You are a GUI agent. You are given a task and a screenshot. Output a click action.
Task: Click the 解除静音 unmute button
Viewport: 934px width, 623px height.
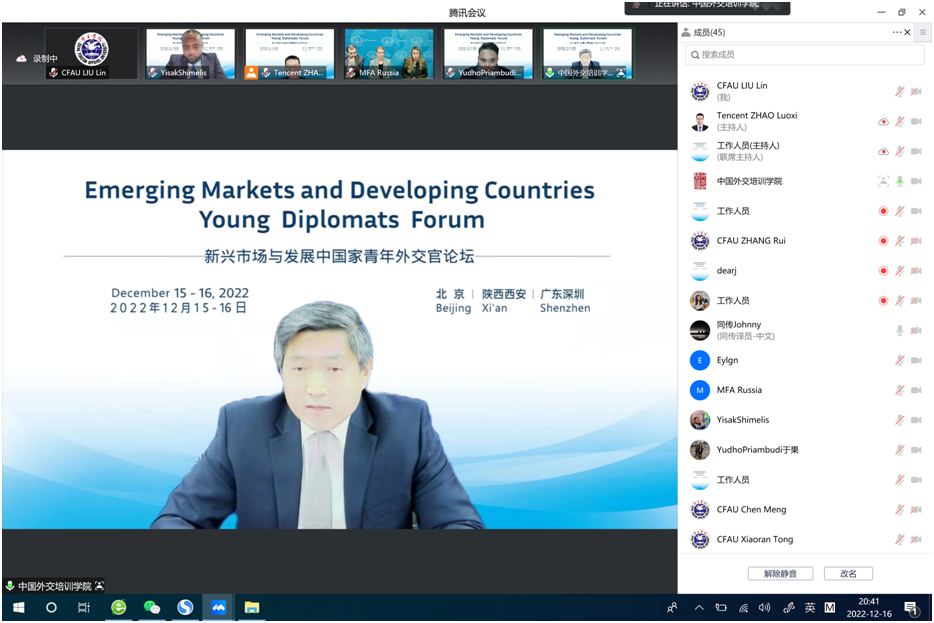[780, 574]
